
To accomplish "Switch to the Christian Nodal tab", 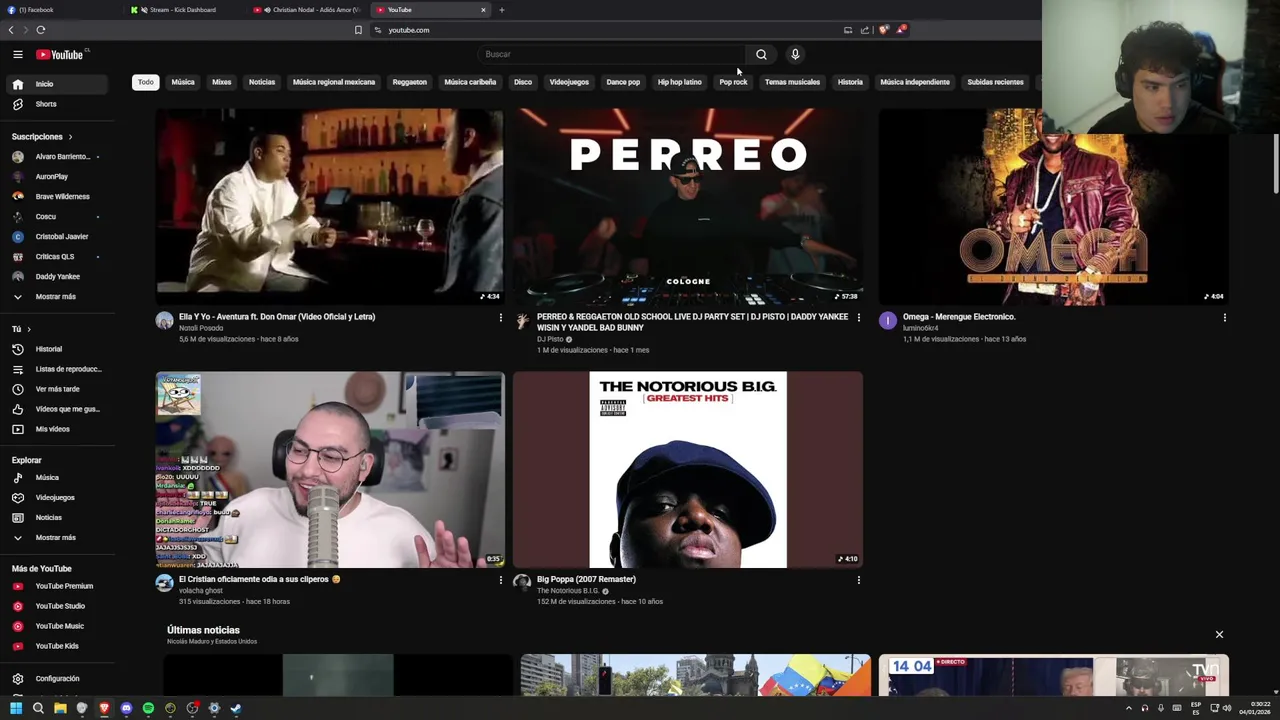I will [x=308, y=10].
